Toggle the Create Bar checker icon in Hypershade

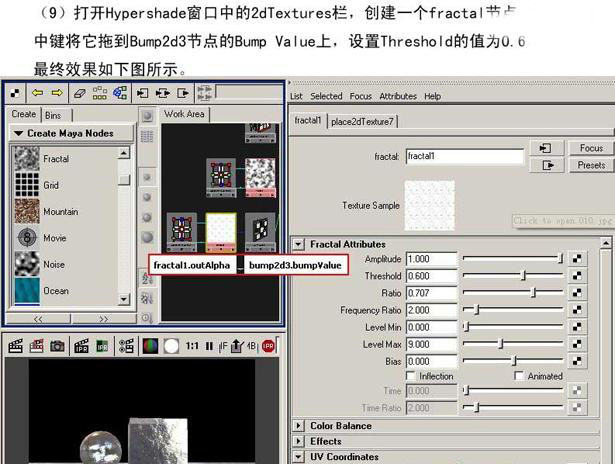point(15,93)
